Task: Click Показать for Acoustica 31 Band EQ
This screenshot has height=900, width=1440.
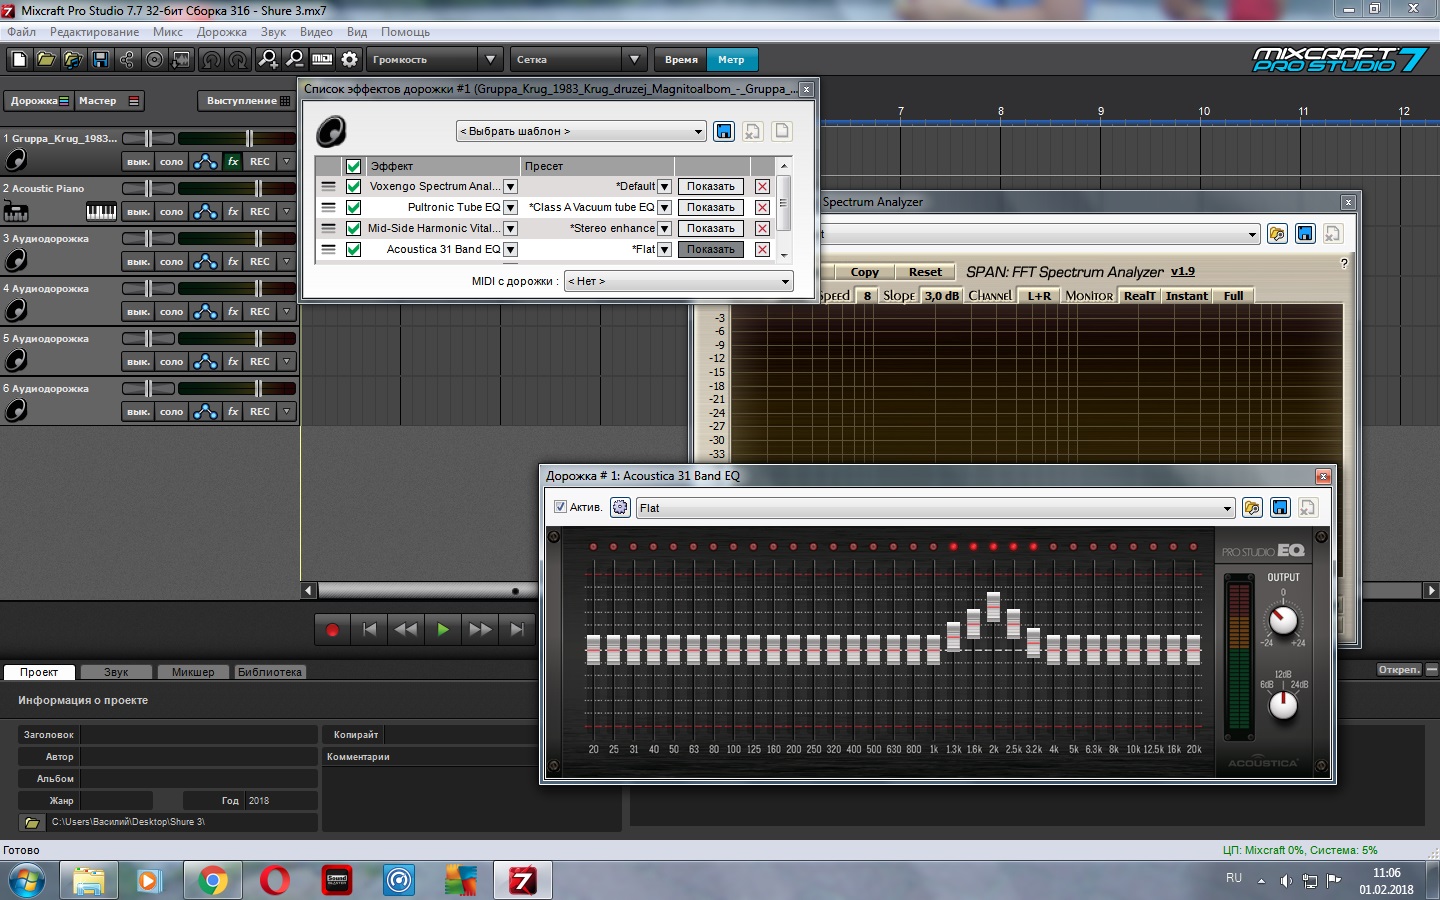Action: point(711,250)
